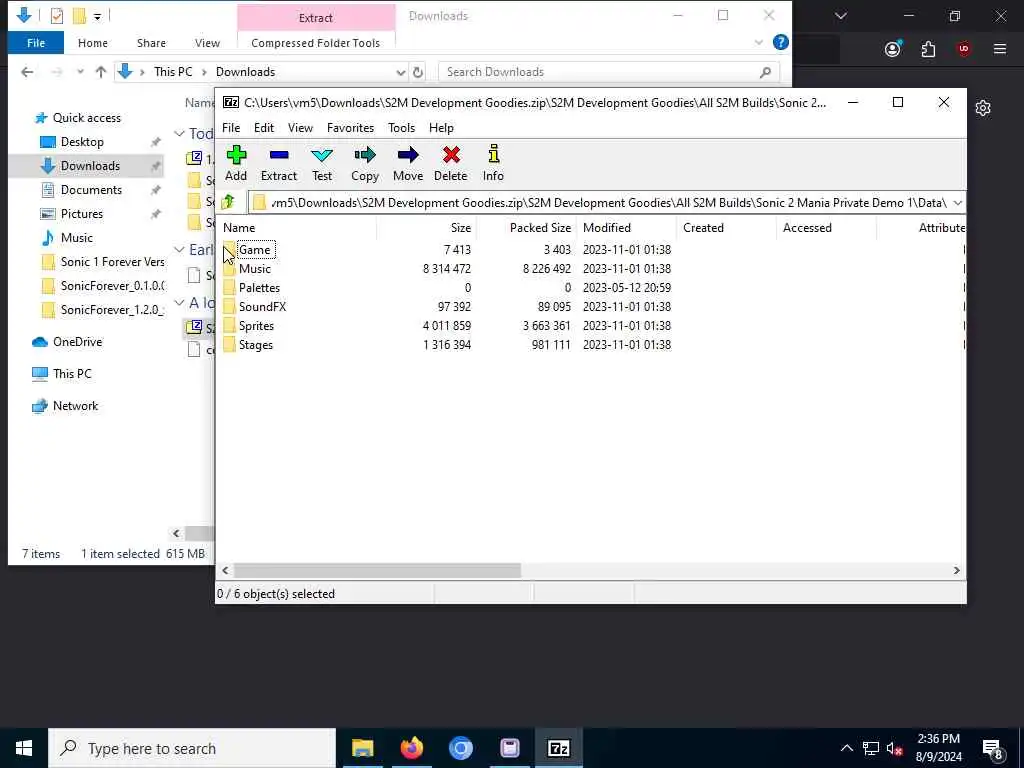Switch to the 7-Zip taskbar icon
This screenshot has height=768, width=1024.
(x=558, y=748)
